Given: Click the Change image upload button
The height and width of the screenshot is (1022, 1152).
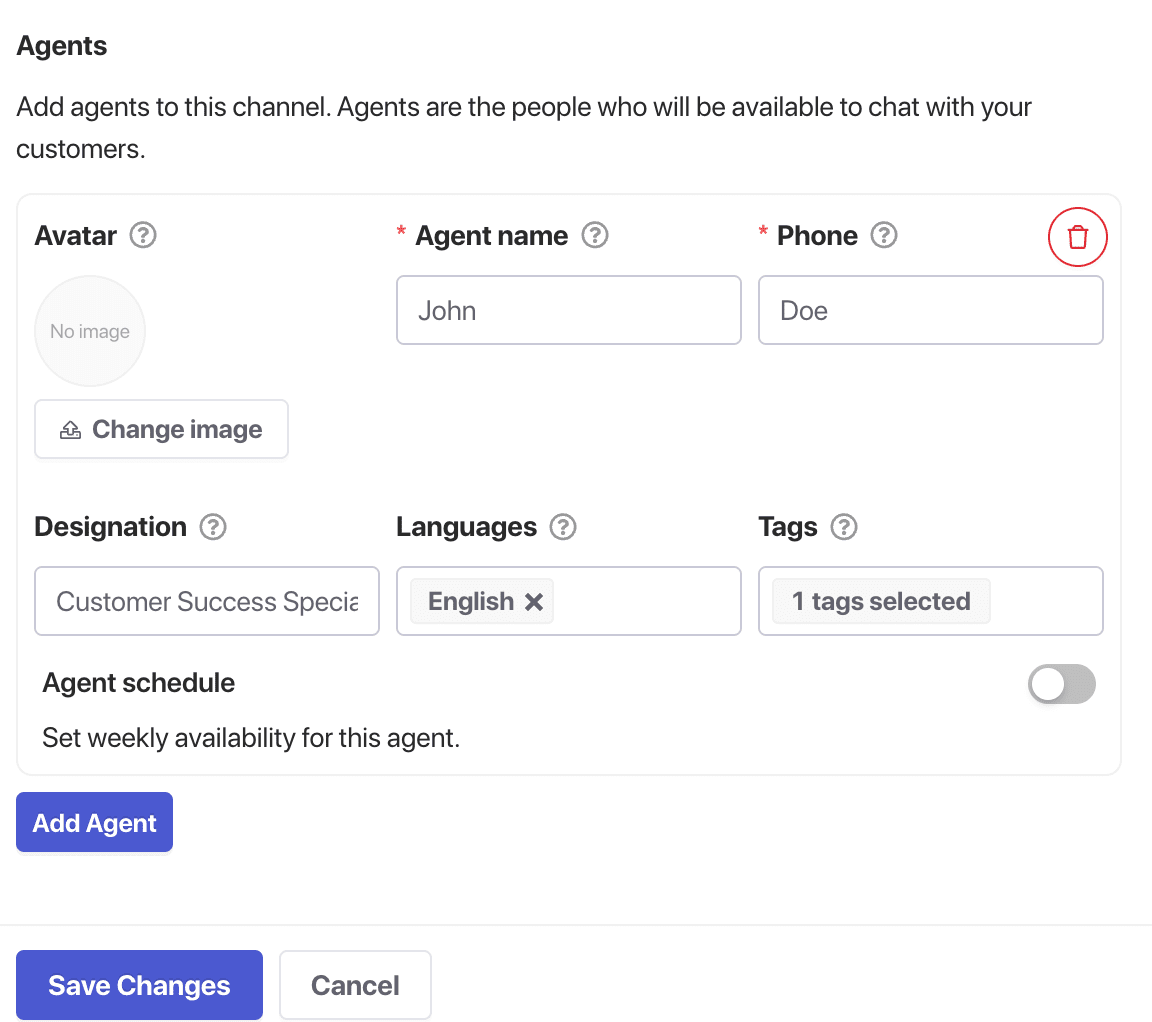Looking at the screenshot, I should pos(162,430).
